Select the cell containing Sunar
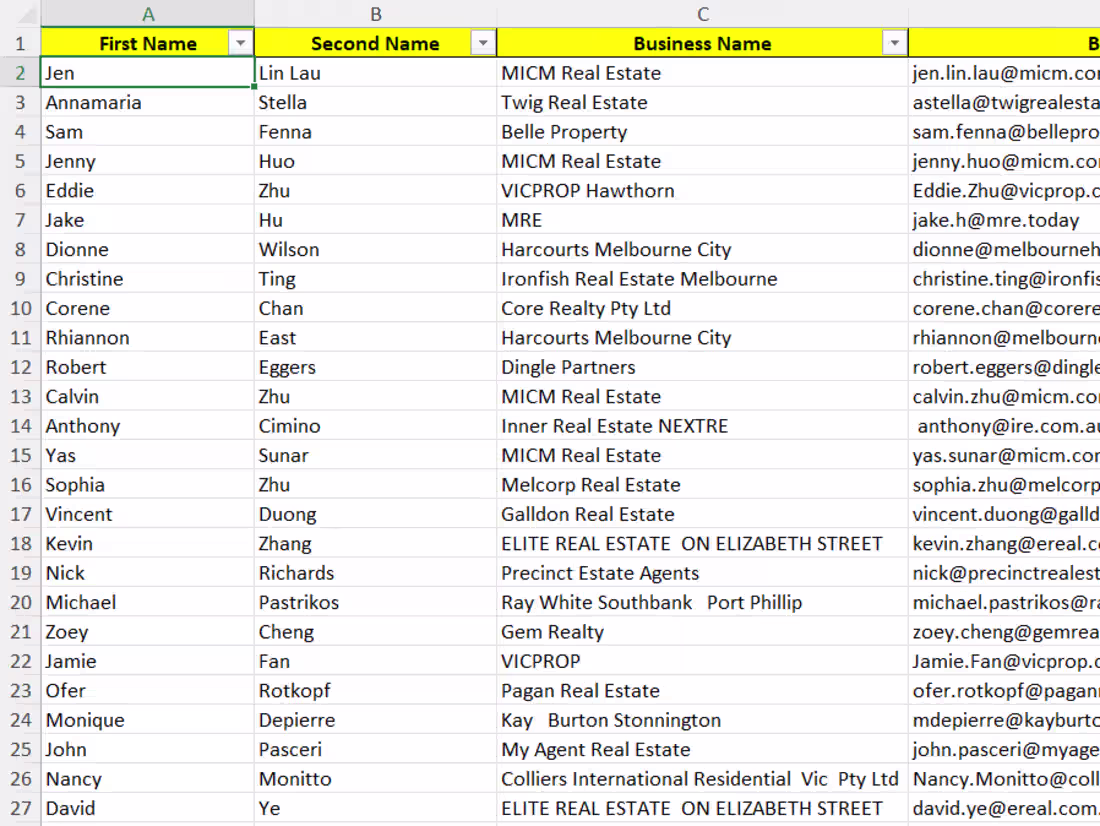Image resolution: width=1100 pixels, height=826 pixels. coord(375,455)
